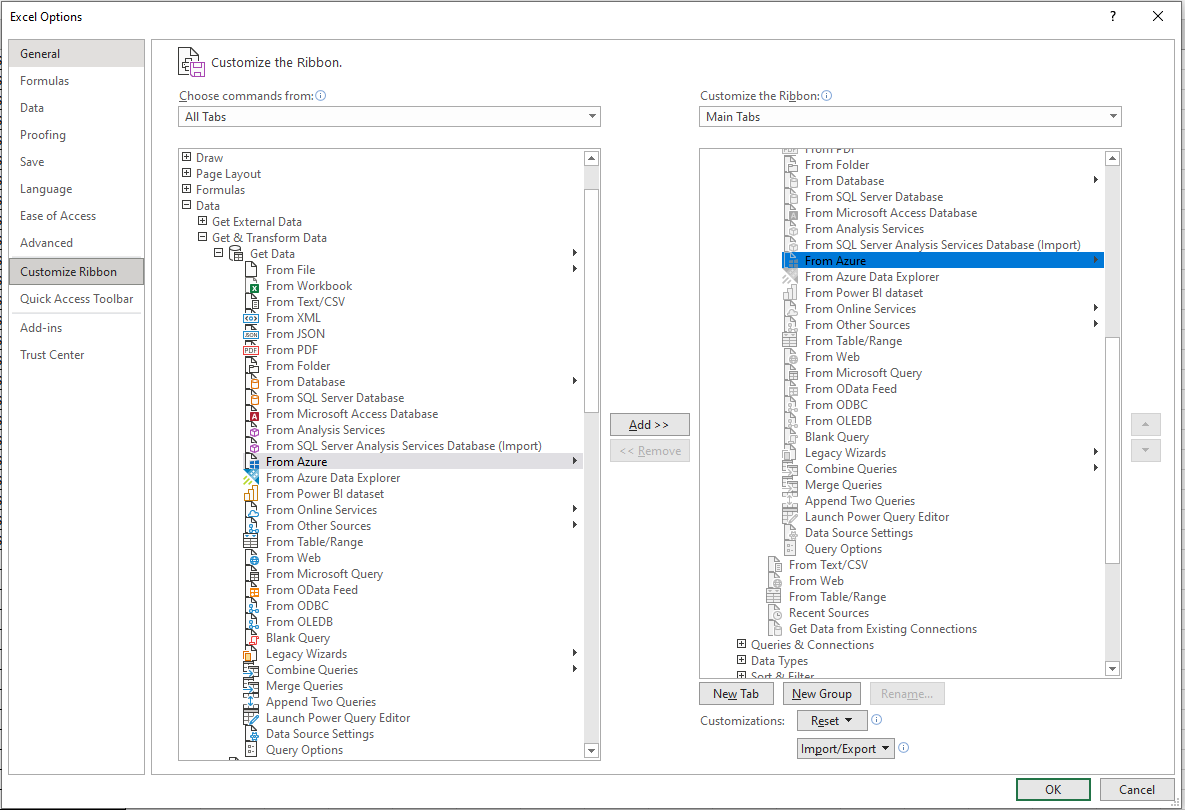Select Legacy Wizards in left commands list

click(x=413, y=654)
